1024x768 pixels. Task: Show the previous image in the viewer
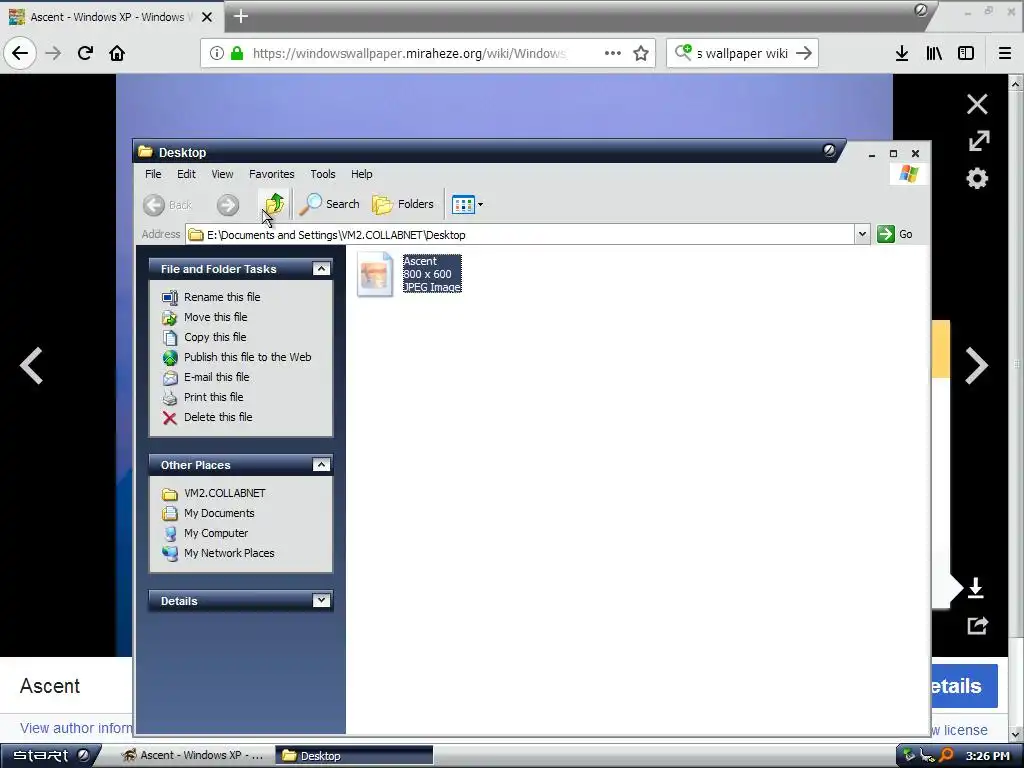[31, 365]
